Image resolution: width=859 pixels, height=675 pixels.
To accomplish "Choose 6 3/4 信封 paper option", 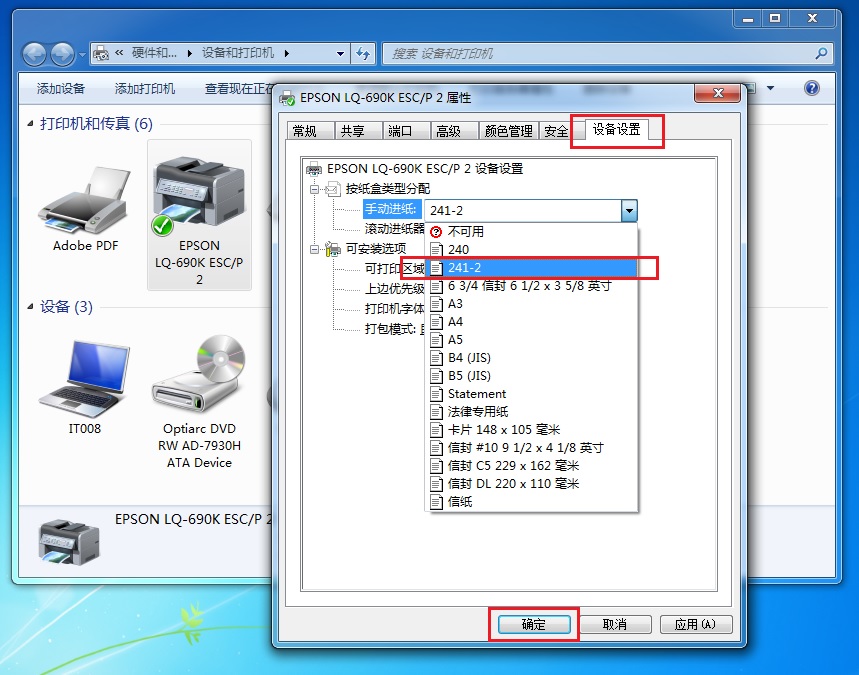I will click(531, 286).
